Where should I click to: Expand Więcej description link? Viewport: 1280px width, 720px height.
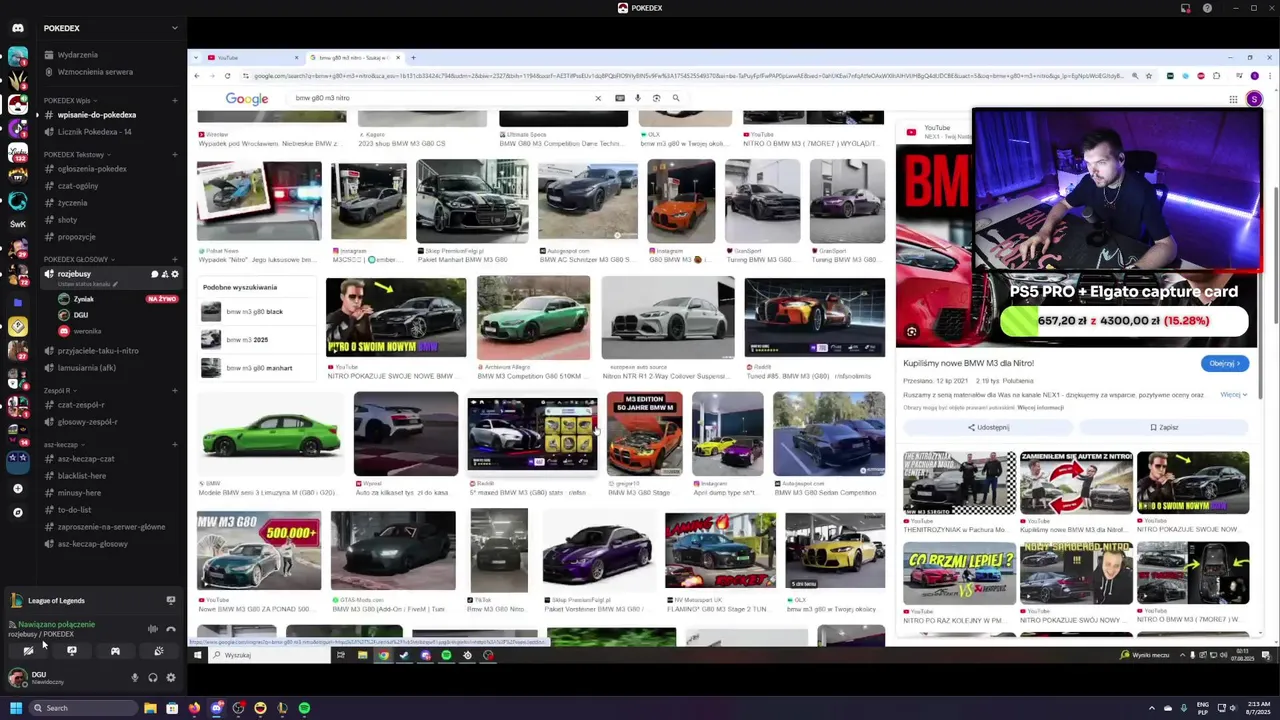pyautogui.click(x=1234, y=394)
